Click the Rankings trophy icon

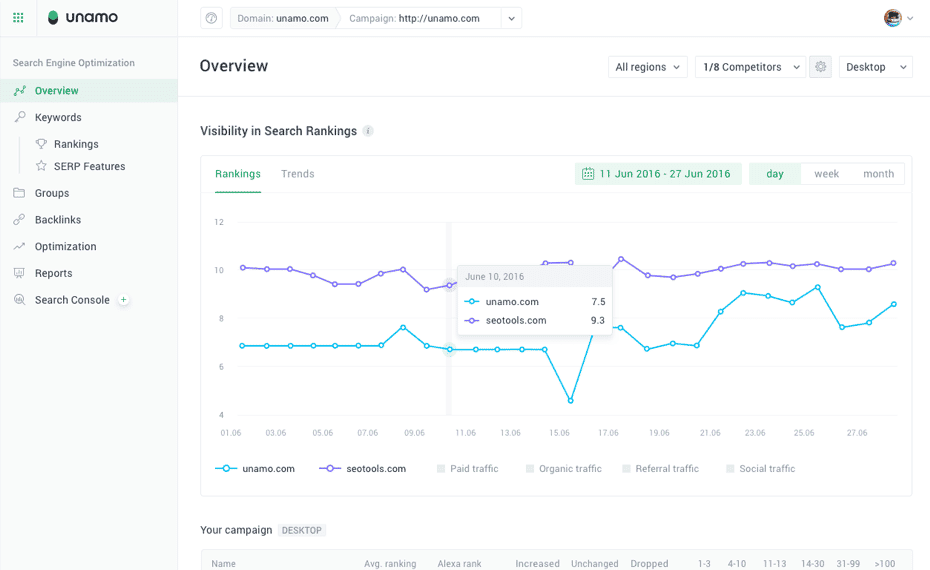41,144
